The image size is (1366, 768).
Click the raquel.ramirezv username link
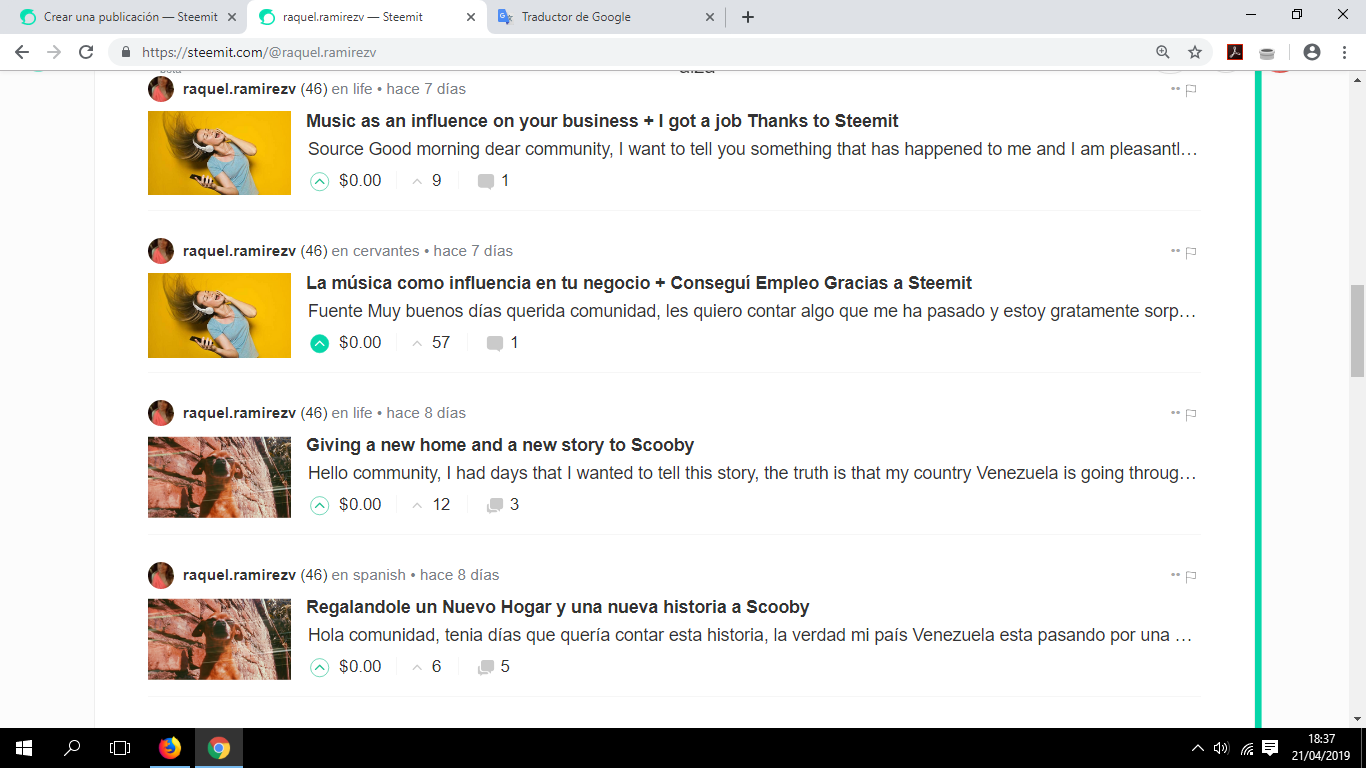(x=236, y=89)
